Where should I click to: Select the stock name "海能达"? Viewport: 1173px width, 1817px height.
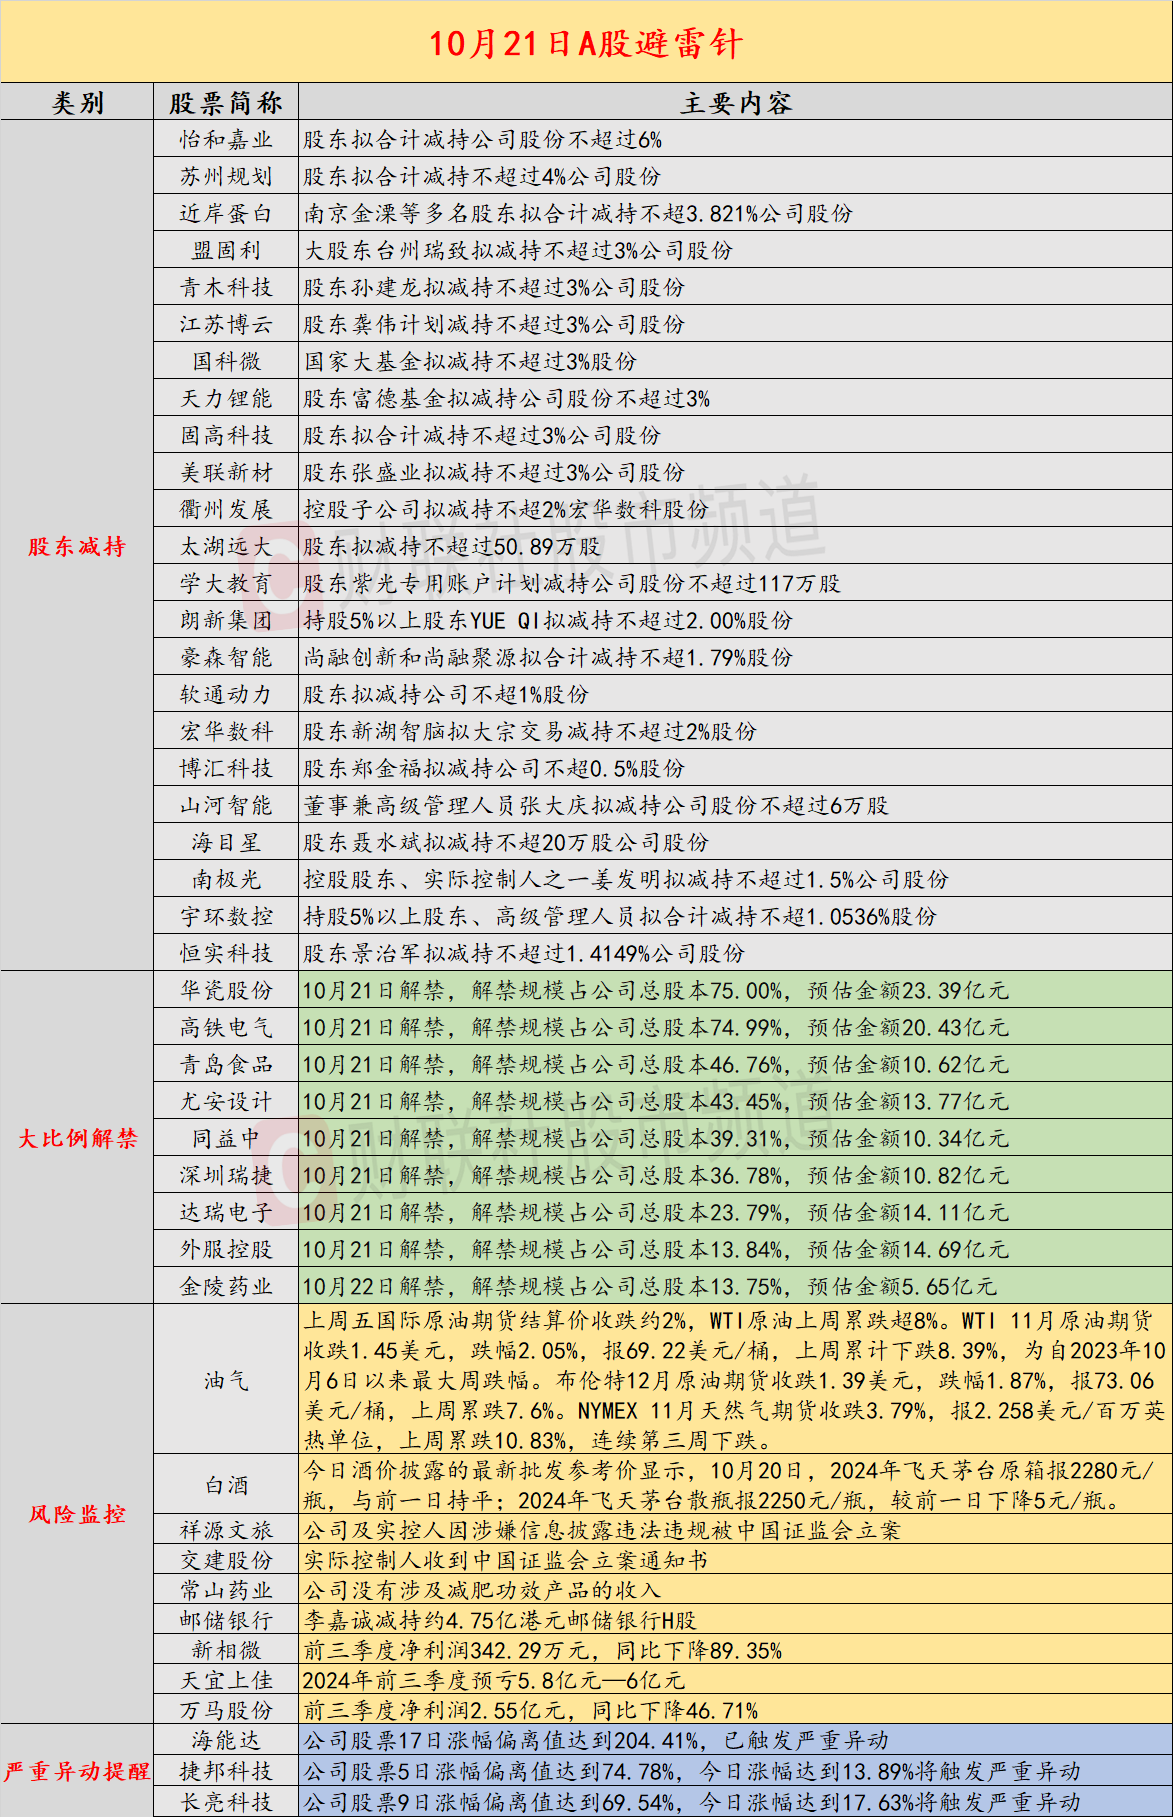pyautogui.click(x=226, y=1741)
